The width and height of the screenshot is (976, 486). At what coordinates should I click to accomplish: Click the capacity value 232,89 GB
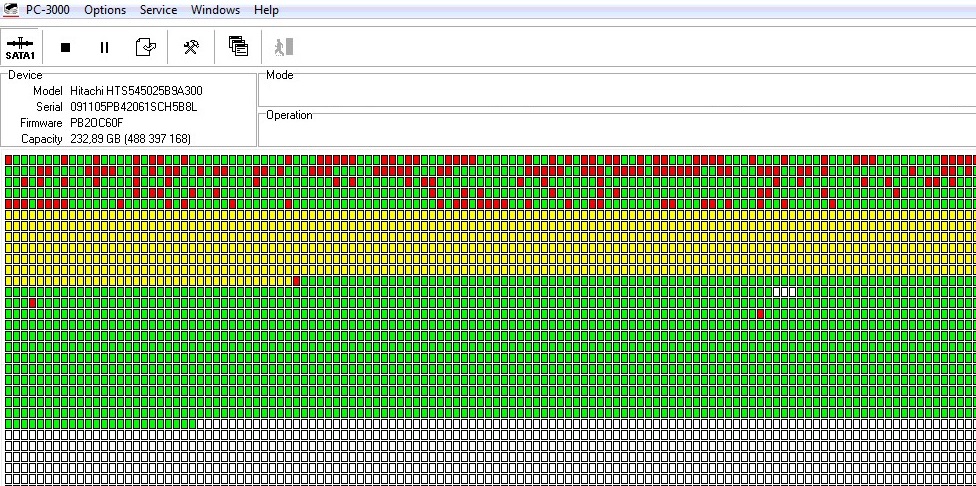point(130,139)
